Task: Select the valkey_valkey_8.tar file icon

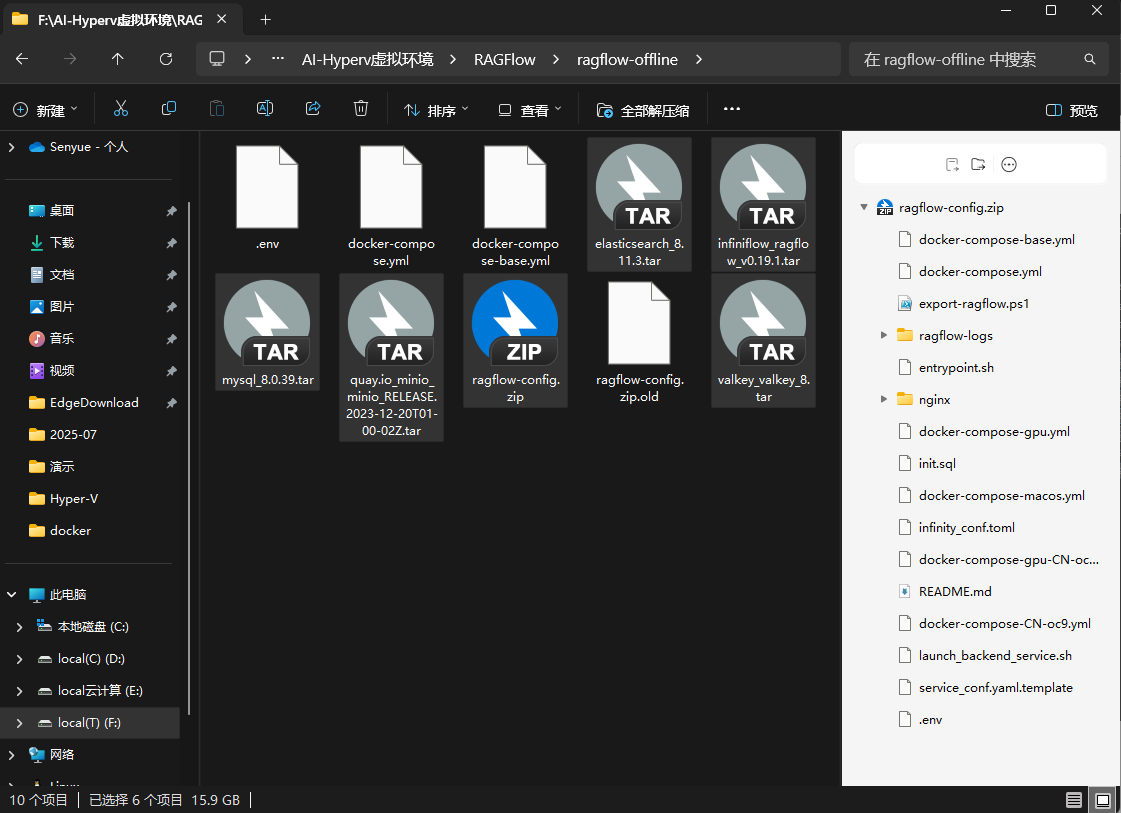Action: [x=763, y=323]
